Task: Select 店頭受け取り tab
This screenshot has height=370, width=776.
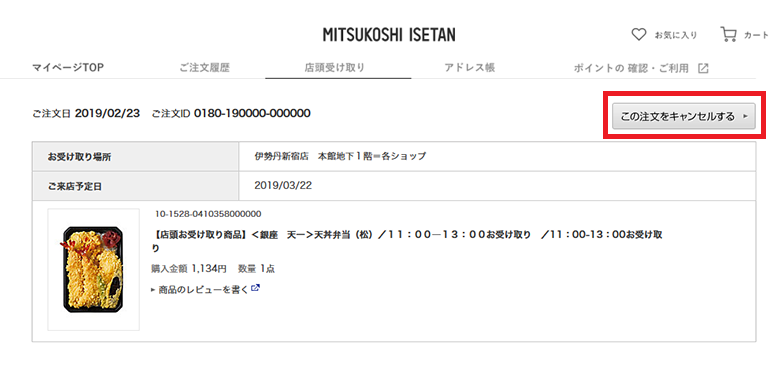Action: (335, 68)
